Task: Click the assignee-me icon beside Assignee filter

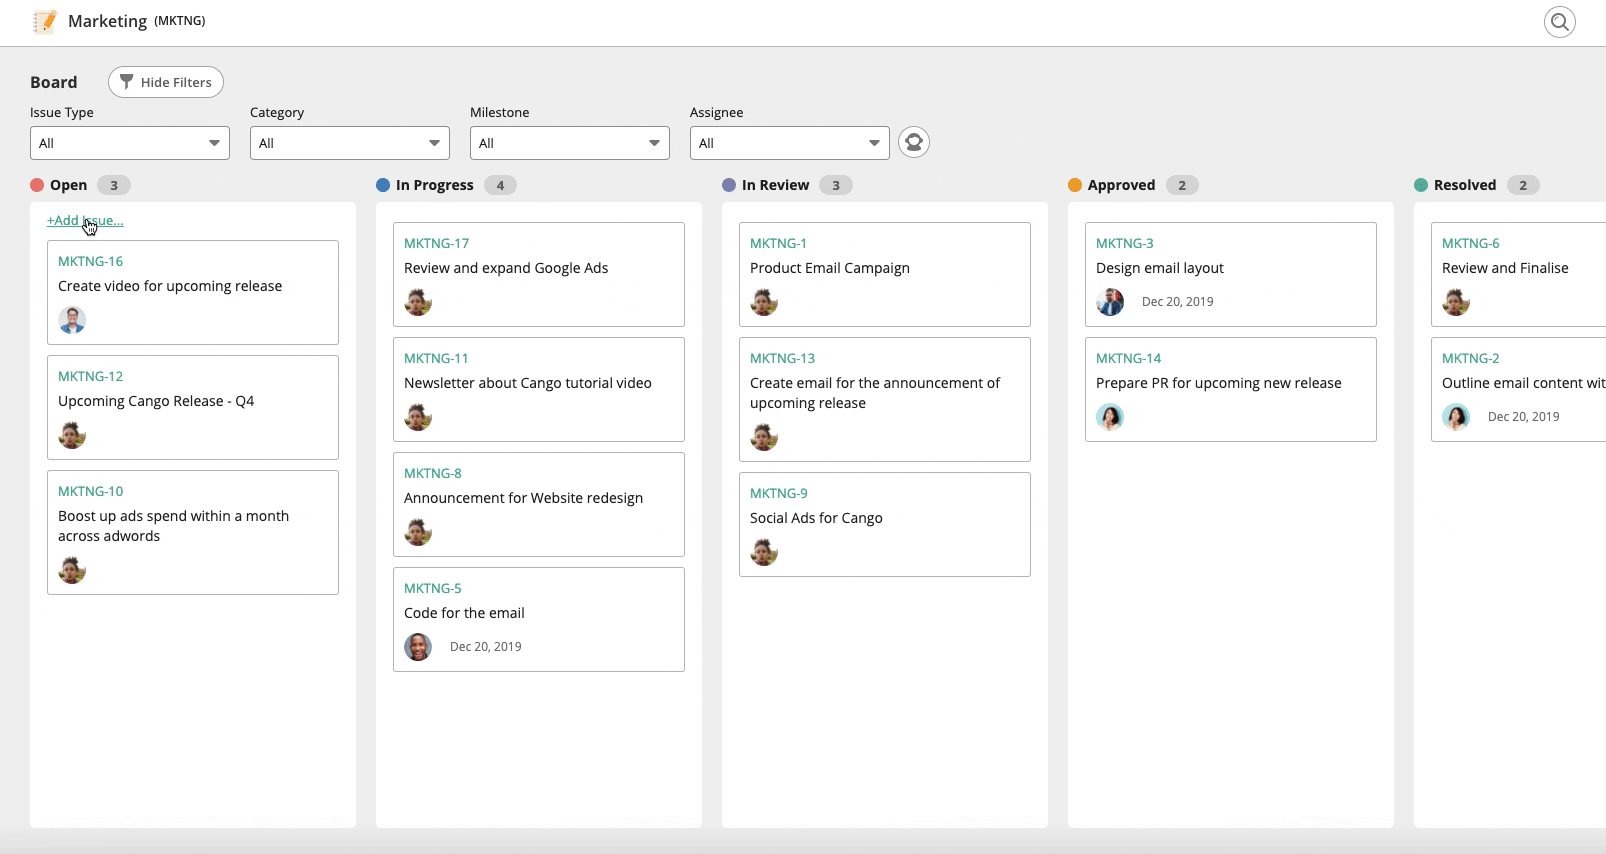Action: 913,142
